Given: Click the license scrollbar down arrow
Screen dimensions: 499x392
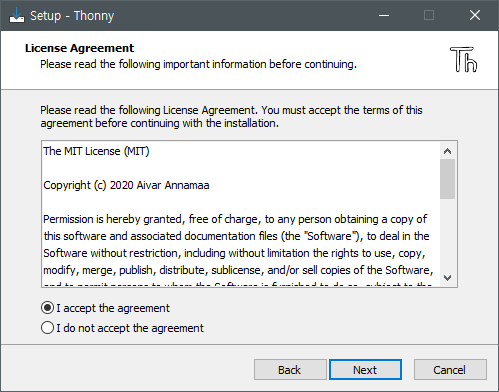Looking at the screenshot, I should click(447, 277).
